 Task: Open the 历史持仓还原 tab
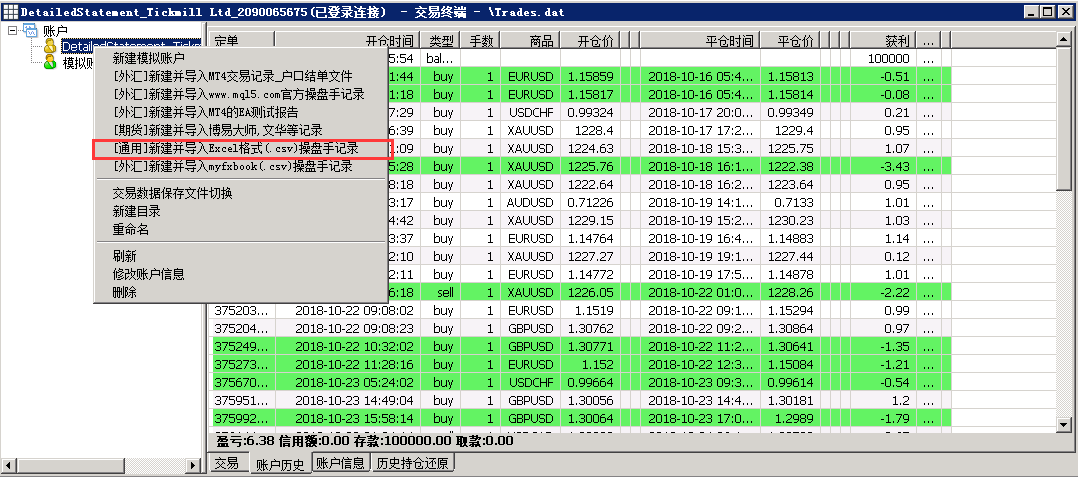(413, 464)
